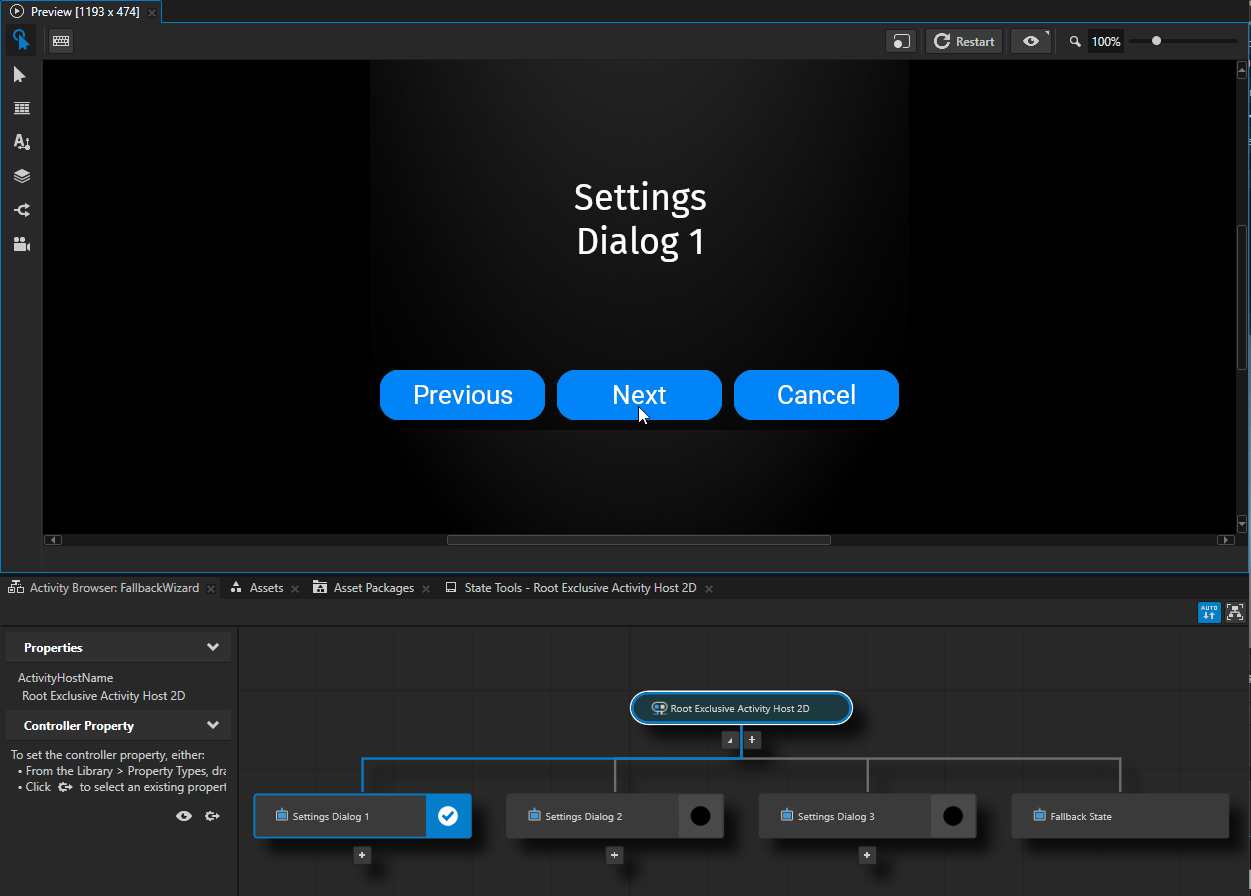This screenshot has height=896, width=1251.
Task: Open the grid analysis tool in the sidebar
Action: click(x=21, y=108)
